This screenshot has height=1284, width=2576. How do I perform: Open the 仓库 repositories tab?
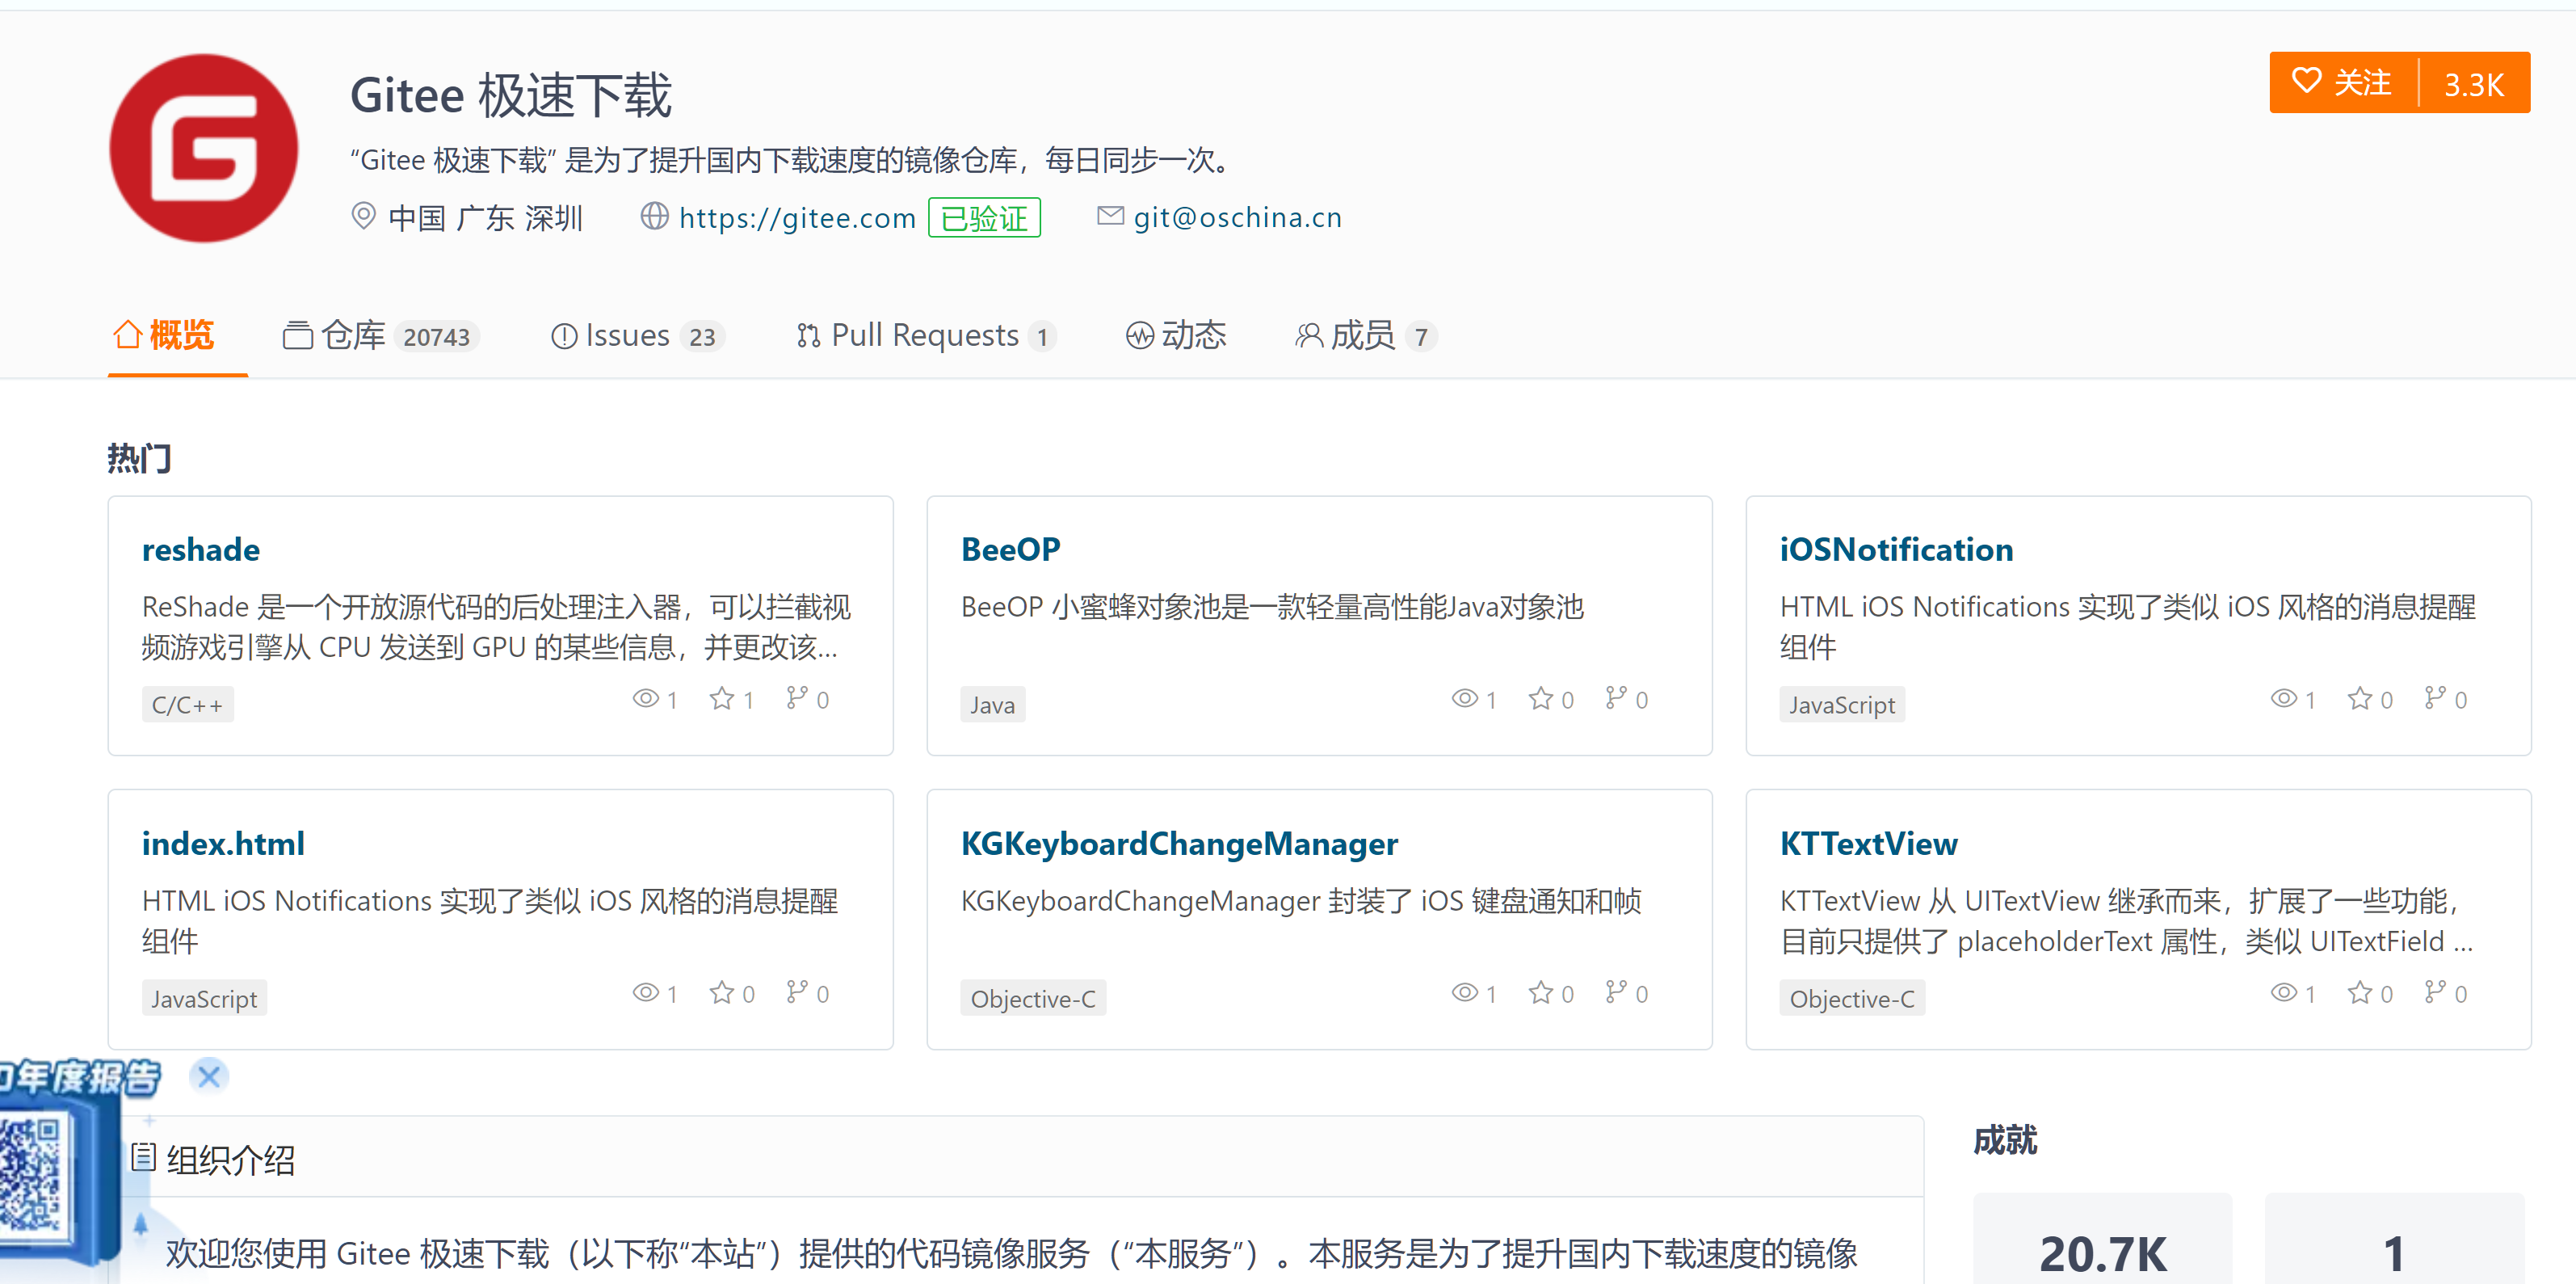pyautogui.click(x=381, y=335)
